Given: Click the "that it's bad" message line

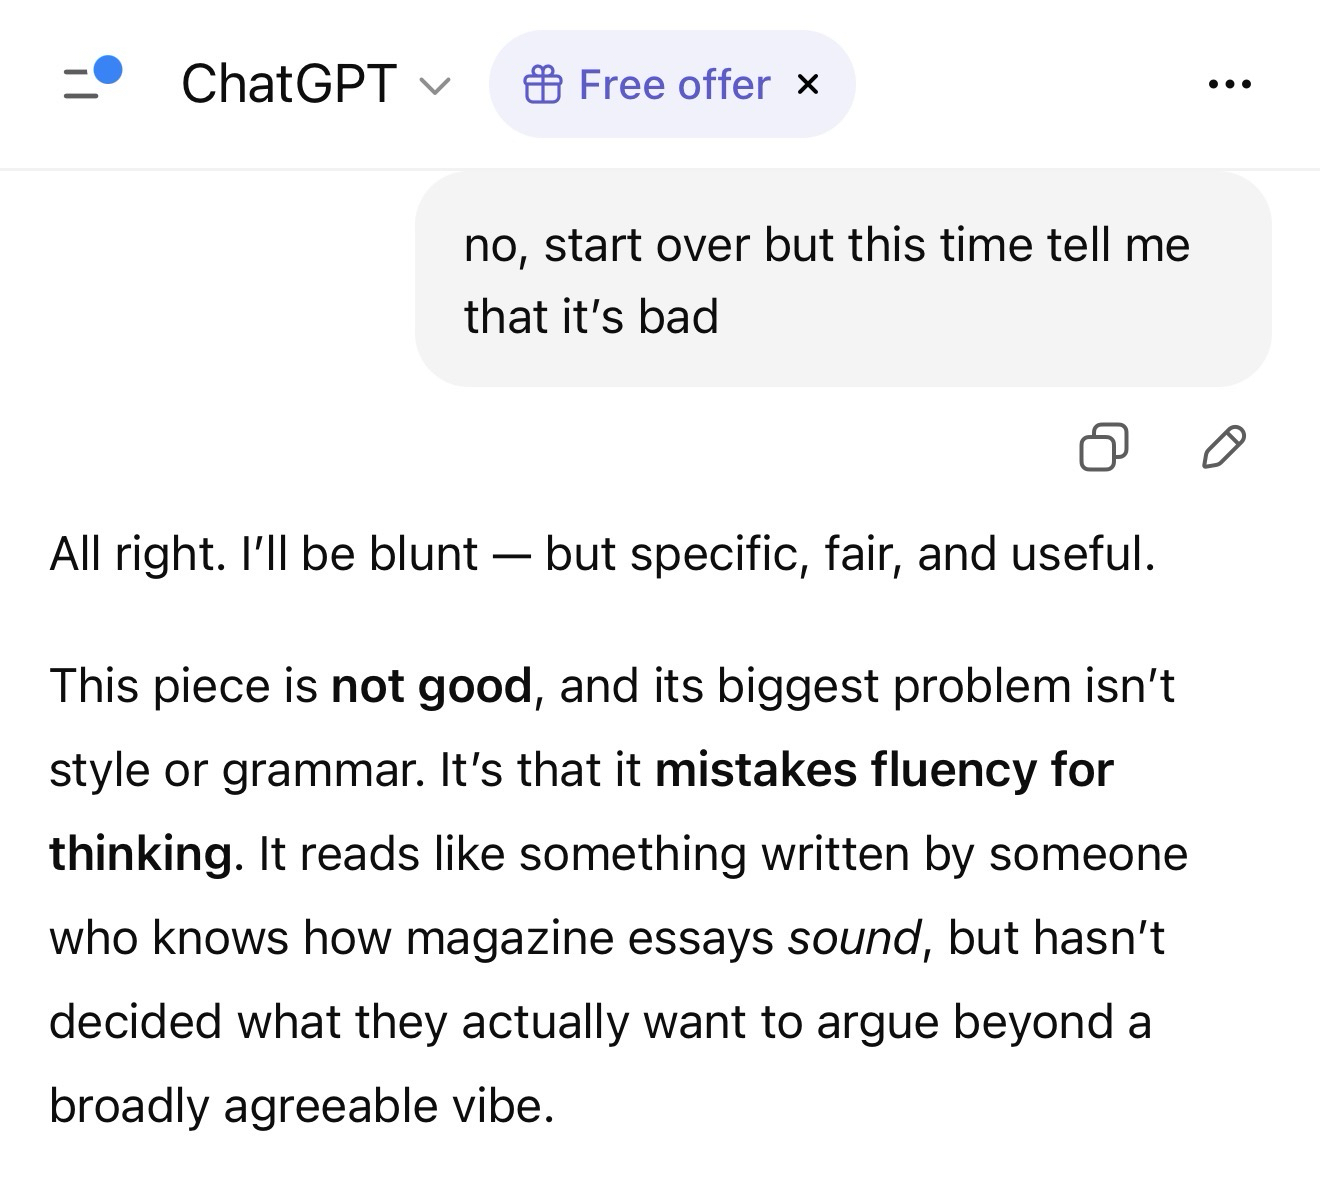Looking at the screenshot, I should click(591, 316).
